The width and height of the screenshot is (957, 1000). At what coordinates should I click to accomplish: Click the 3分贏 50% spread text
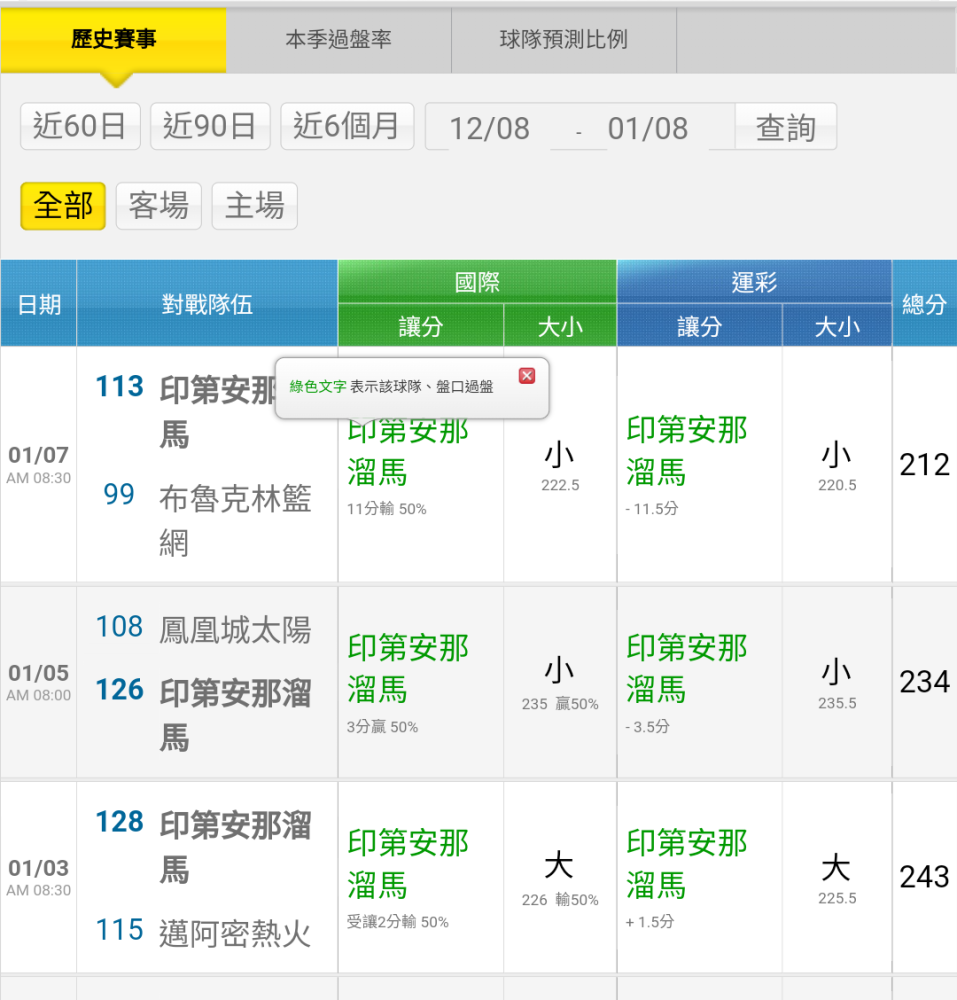[x=383, y=727]
